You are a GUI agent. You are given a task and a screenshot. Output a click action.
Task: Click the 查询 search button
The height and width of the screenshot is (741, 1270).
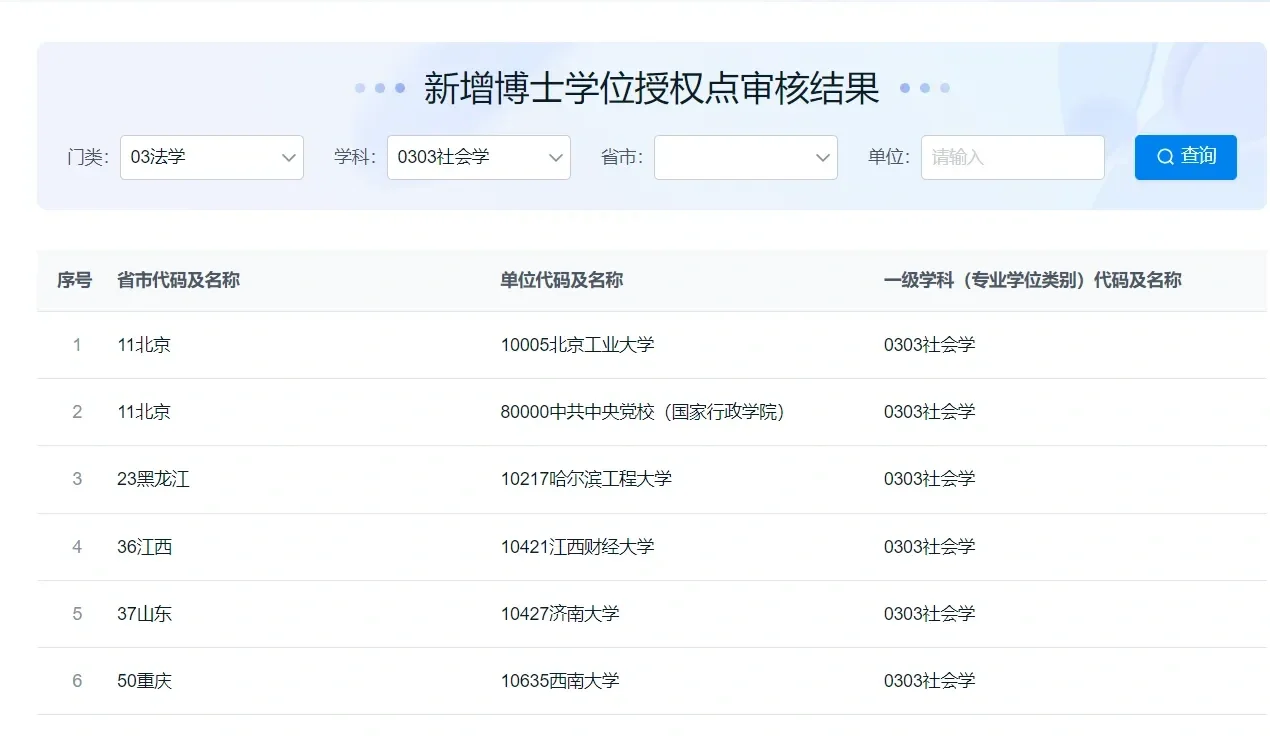1185,157
